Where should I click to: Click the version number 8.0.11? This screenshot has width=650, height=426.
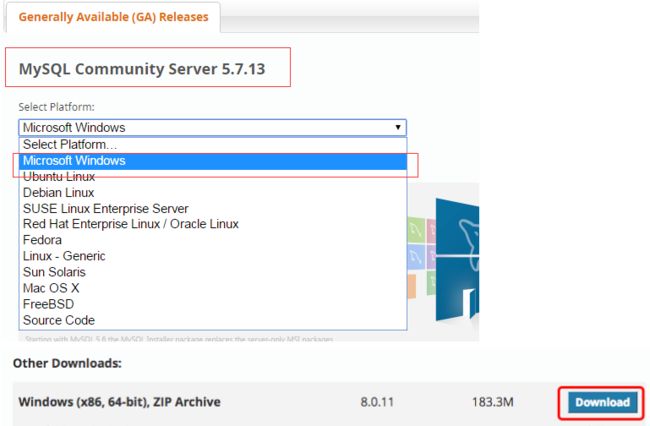(x=377, y=402)
